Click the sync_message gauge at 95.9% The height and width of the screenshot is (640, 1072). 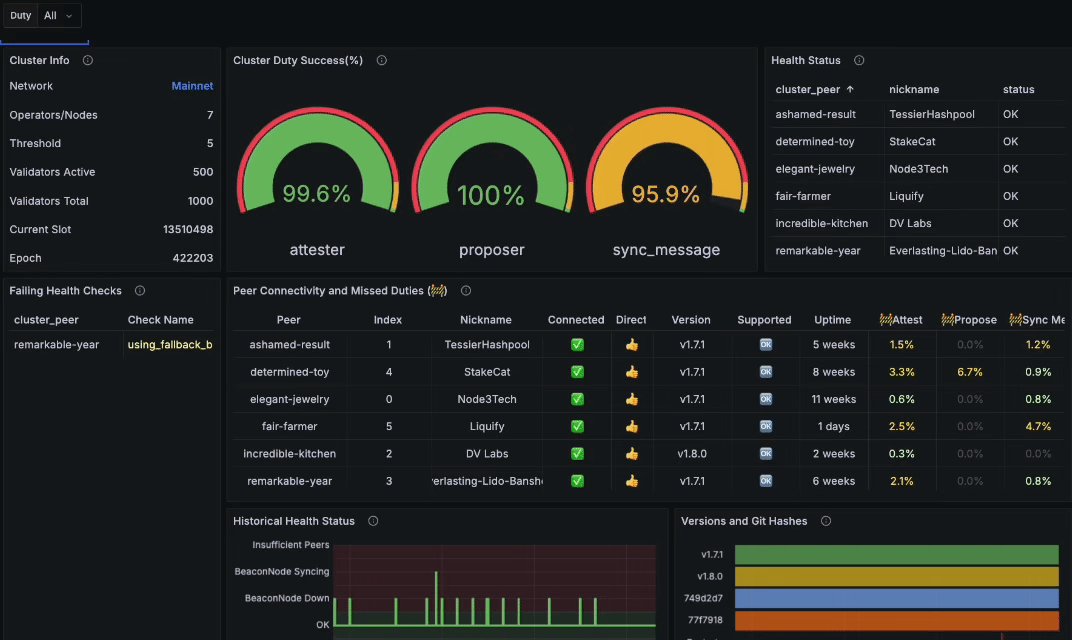pos(667,161)
